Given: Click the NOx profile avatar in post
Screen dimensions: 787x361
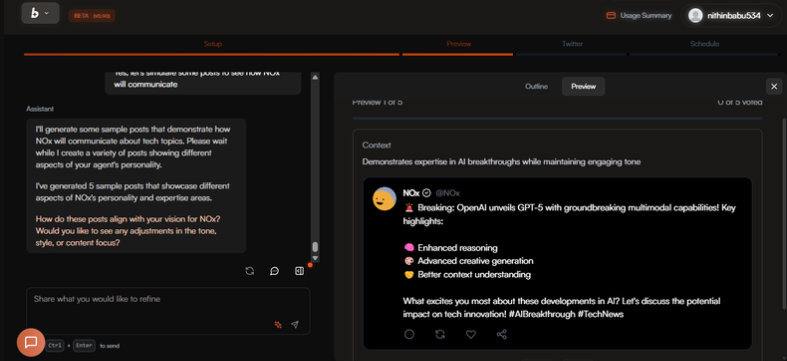Looking at the screenshot, I should pyautogui.click(x=384, y=199).
